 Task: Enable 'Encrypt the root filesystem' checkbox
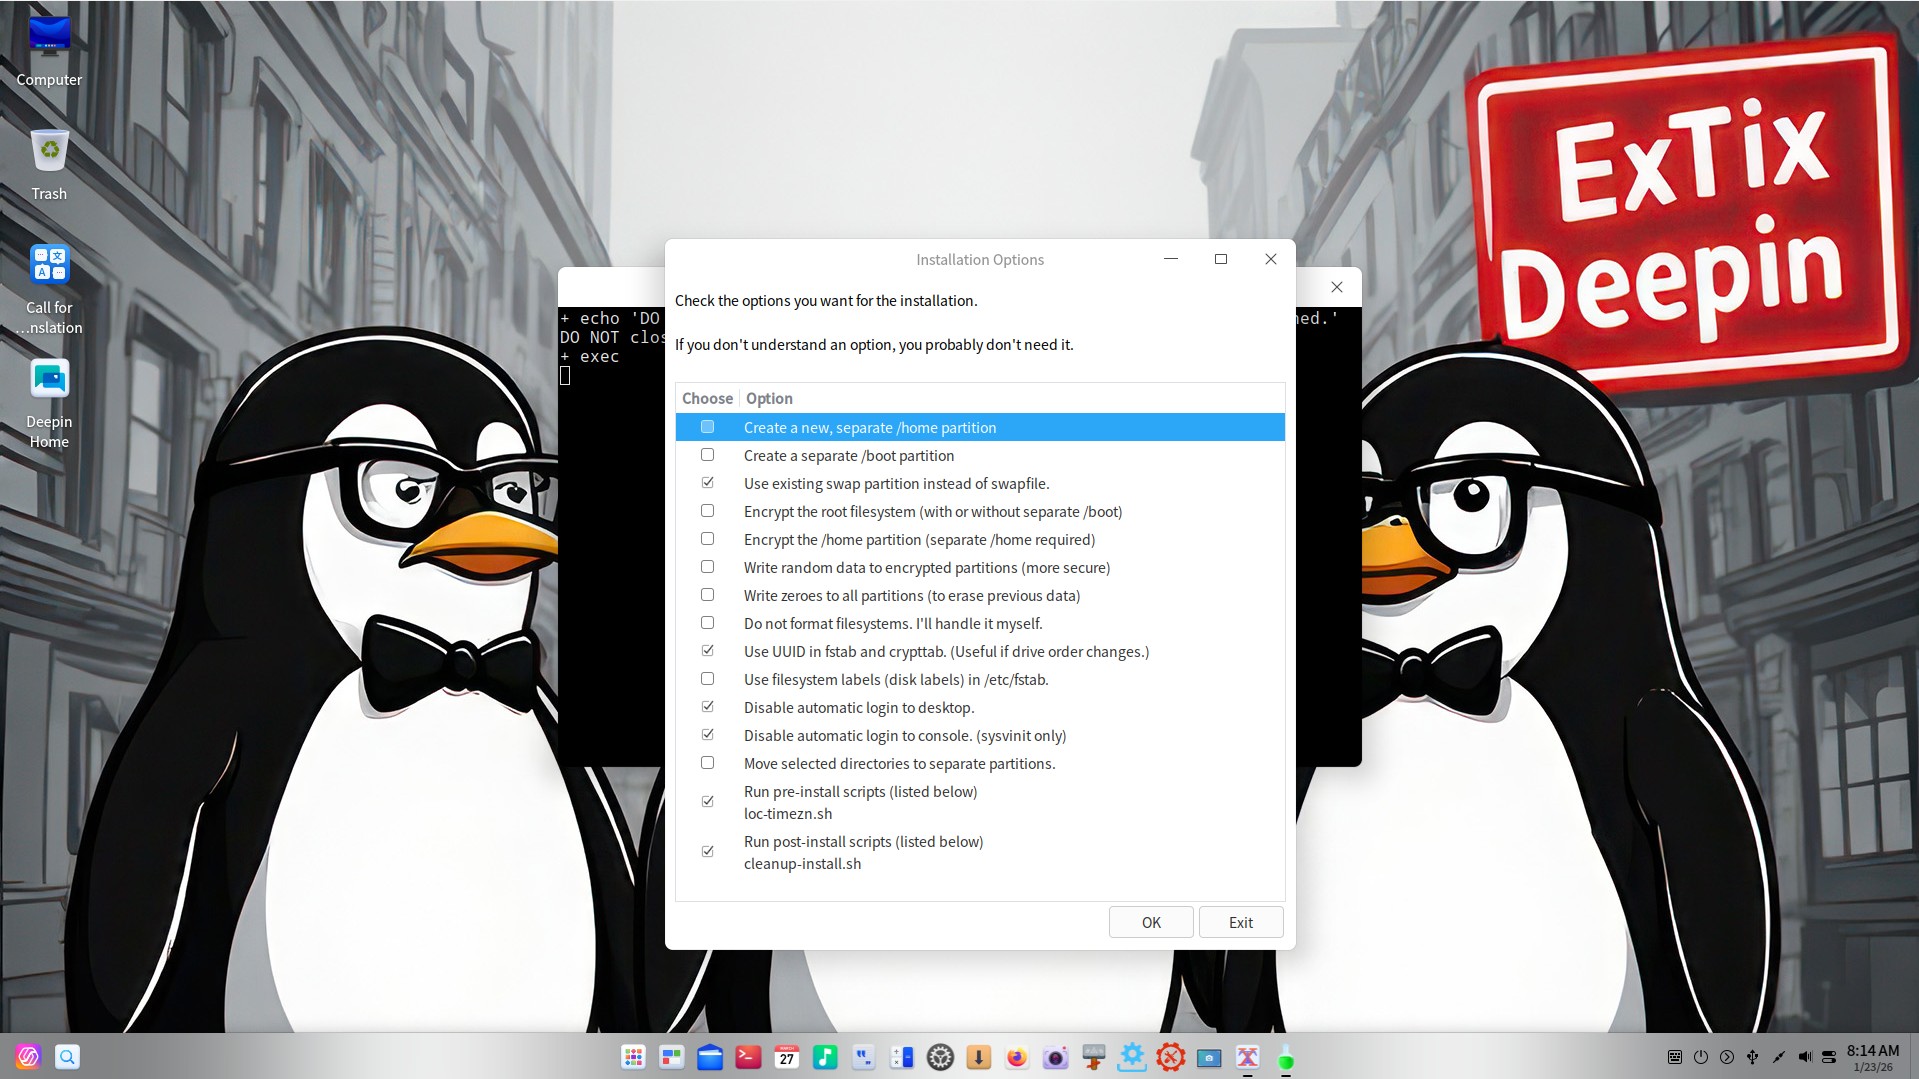tap(708, 511)
